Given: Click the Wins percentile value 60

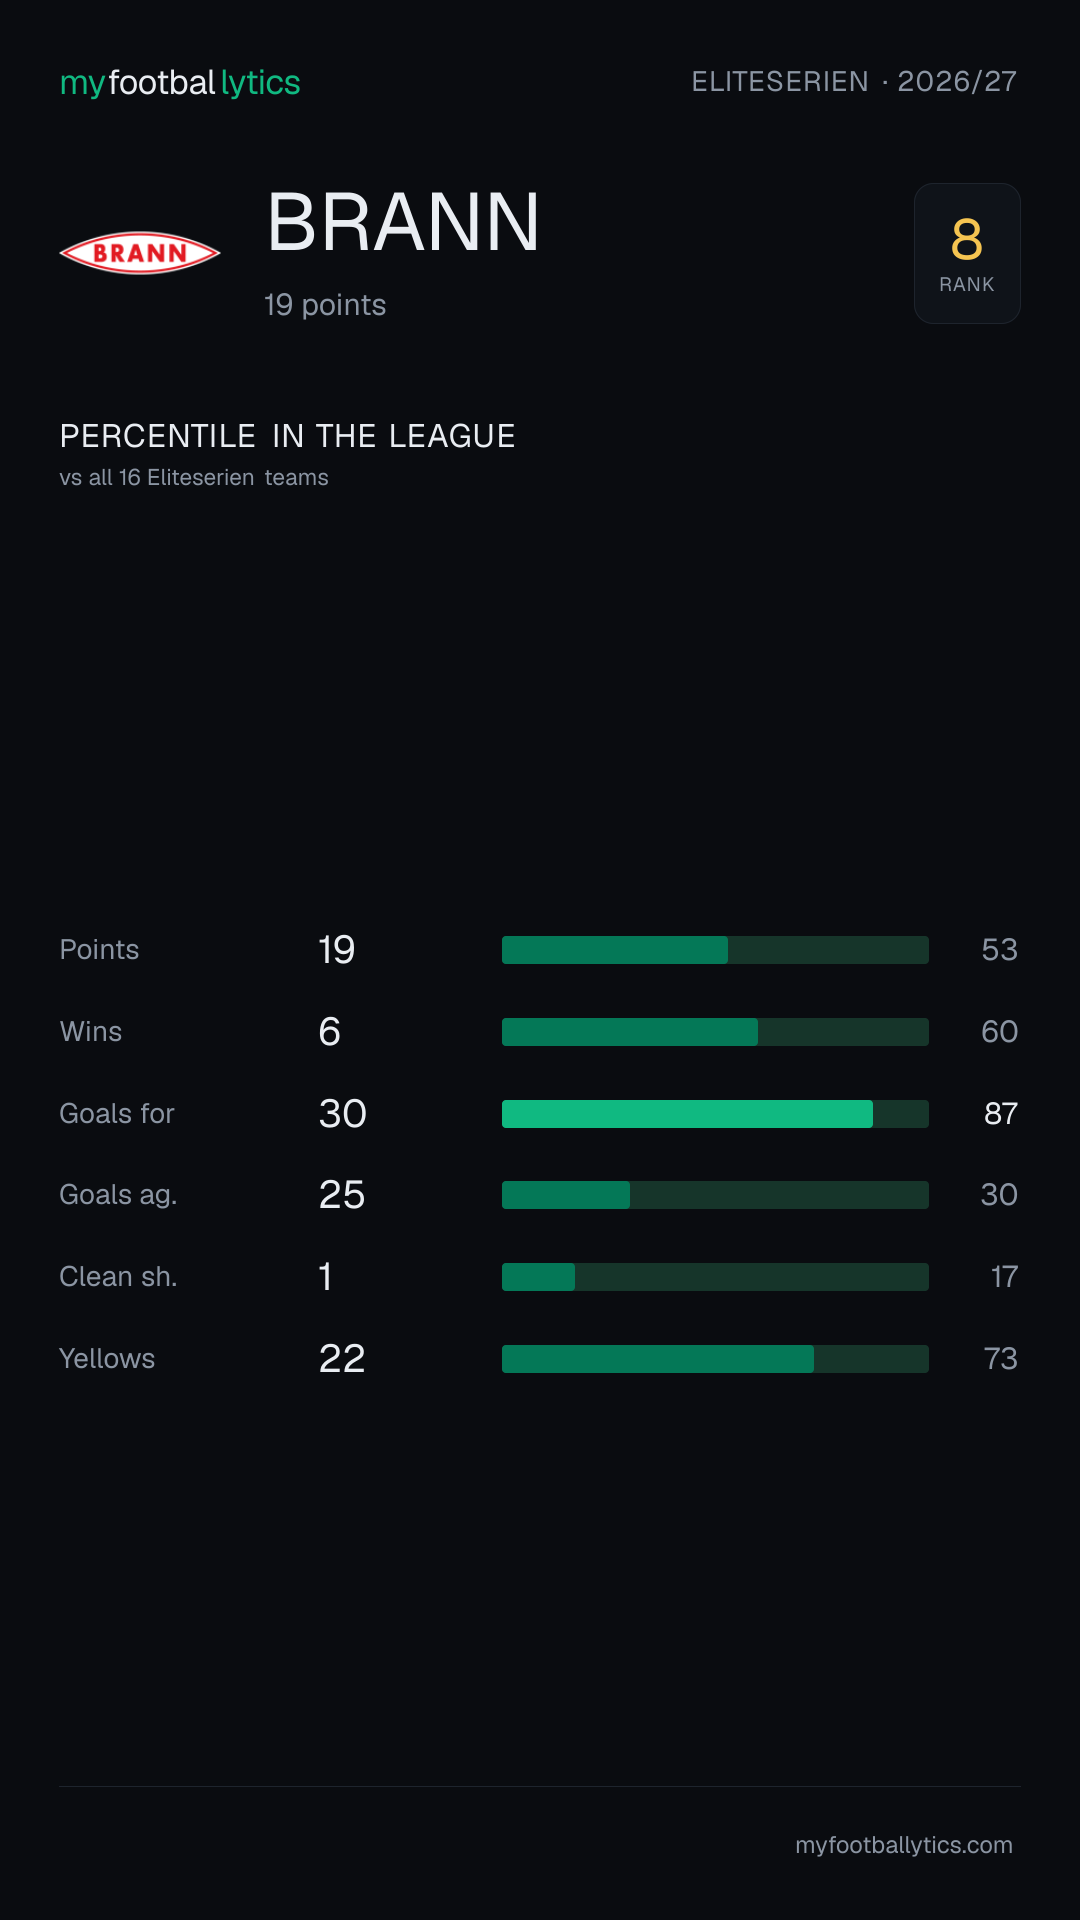Looking at the screenshot, I should (x=1000, y=1032).
